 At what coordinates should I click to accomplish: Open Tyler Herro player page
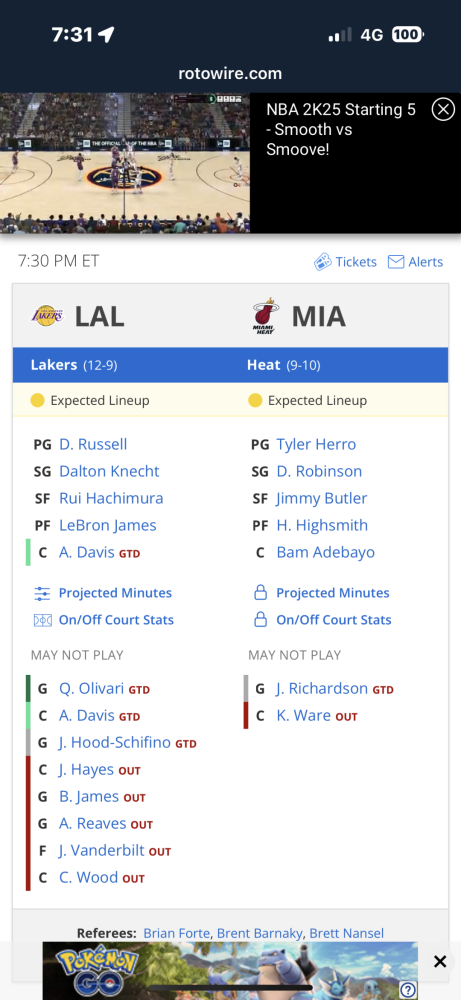(316, 445)
